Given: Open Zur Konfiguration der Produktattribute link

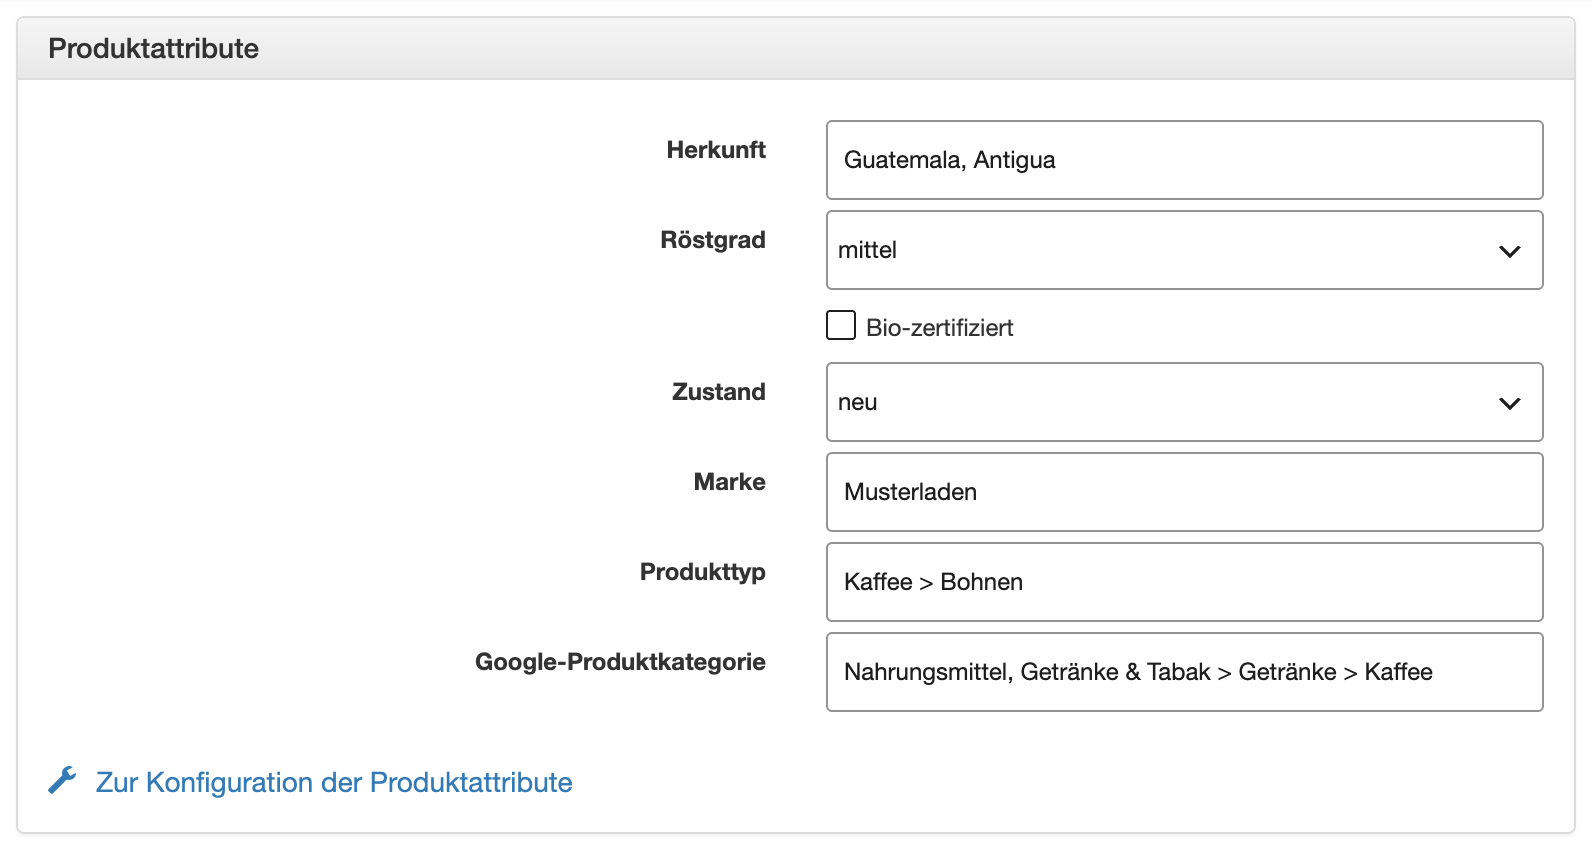Looking at the screenshot, I should 334,782.
